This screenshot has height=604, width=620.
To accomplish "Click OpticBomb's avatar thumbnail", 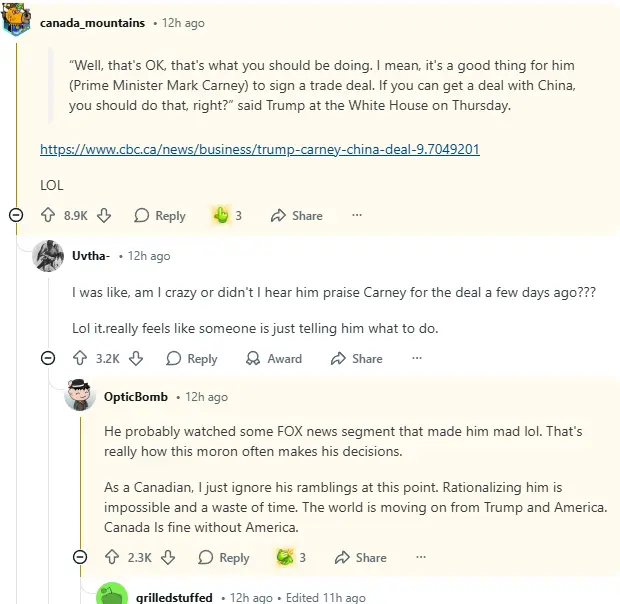I will (80, 396).
